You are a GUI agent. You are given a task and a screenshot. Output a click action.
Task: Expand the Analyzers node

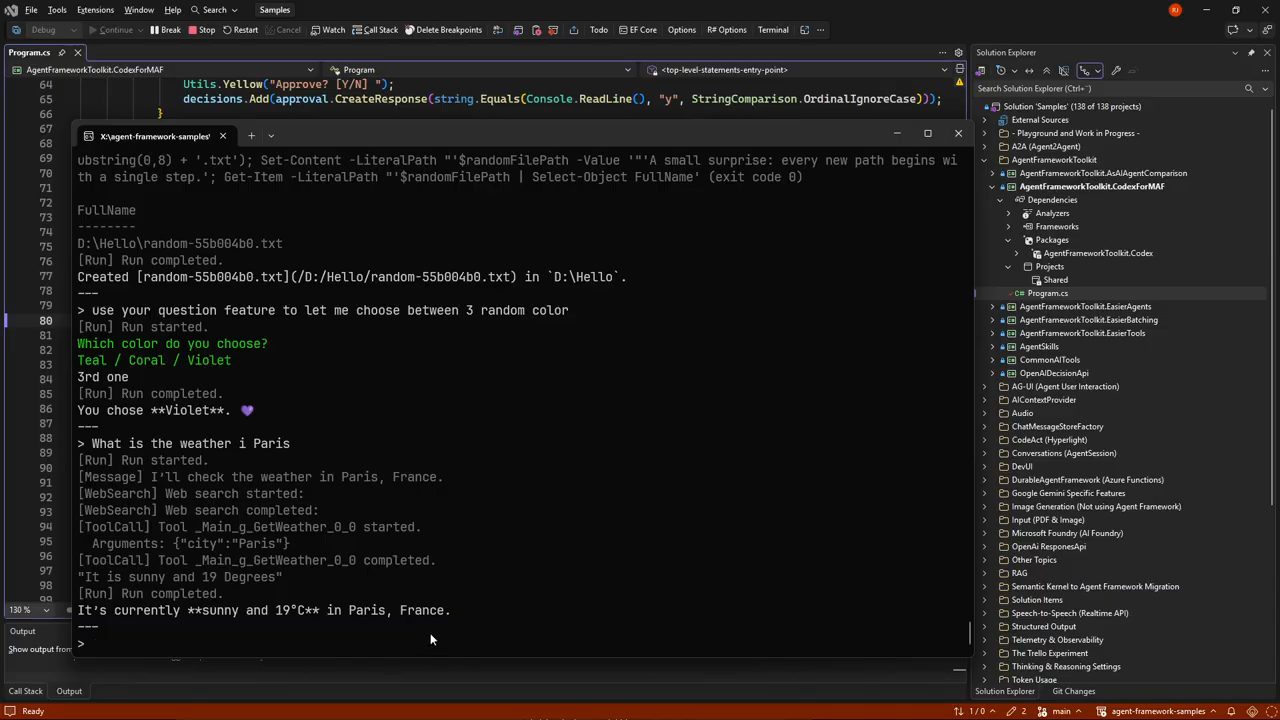(x=1008, y=213)
